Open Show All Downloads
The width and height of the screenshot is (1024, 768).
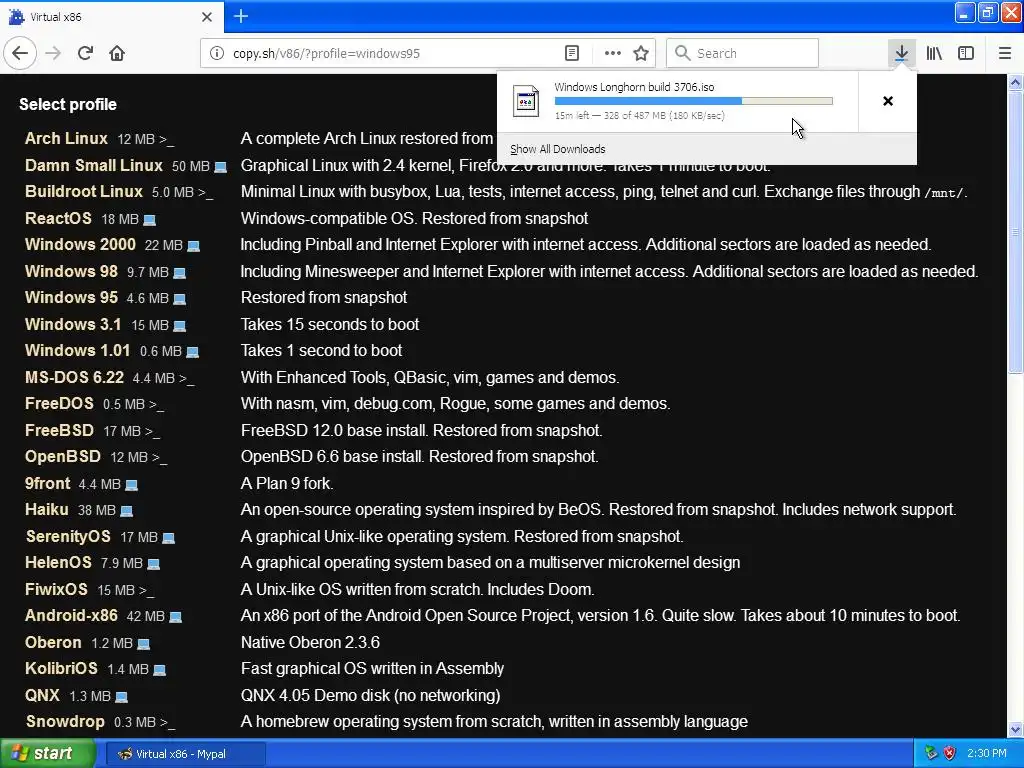pyautogui.click(x=558, y=149)
